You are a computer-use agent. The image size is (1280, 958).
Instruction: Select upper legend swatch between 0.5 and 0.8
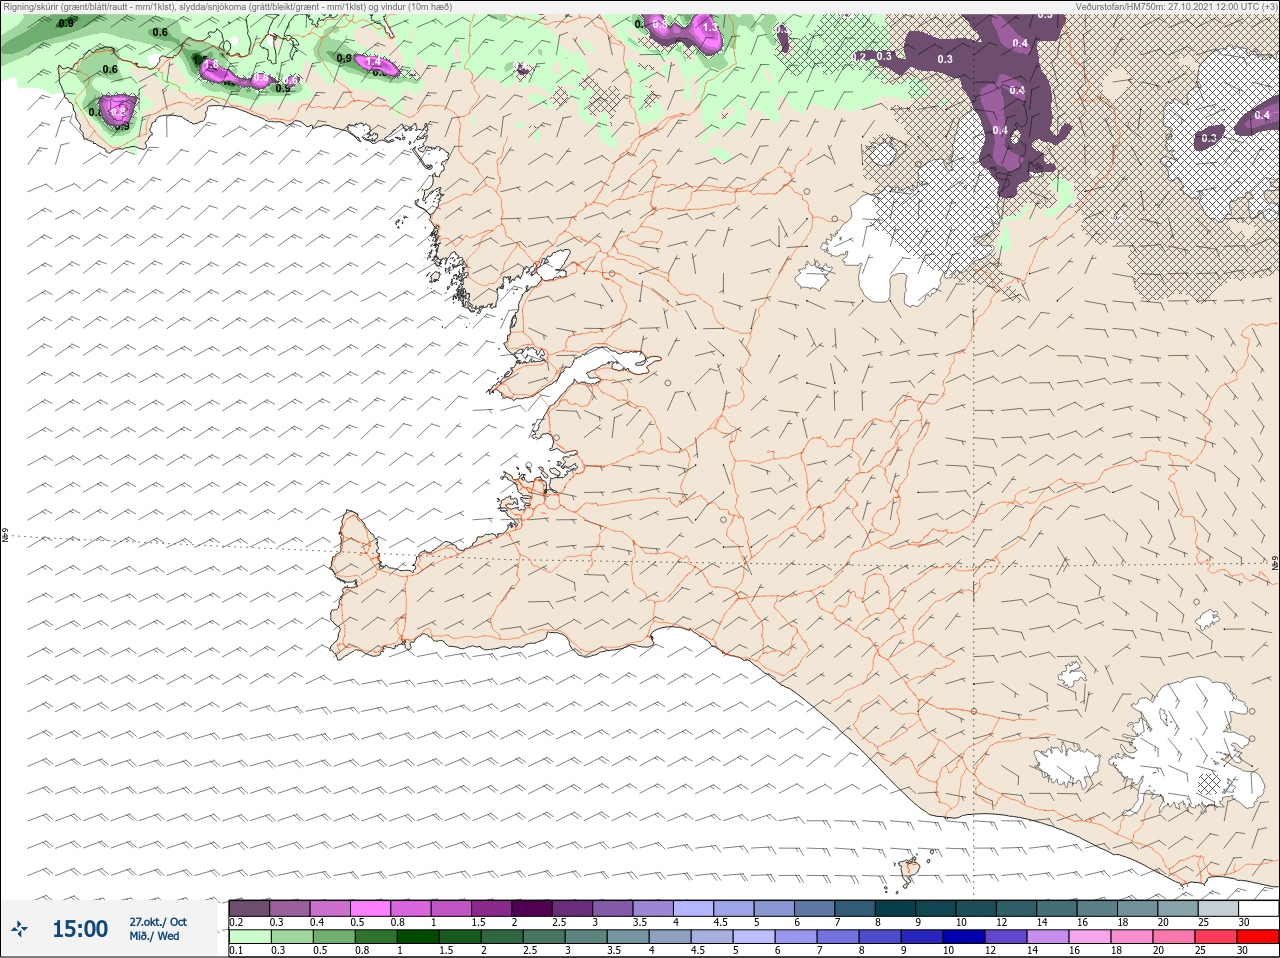(371, 908)
